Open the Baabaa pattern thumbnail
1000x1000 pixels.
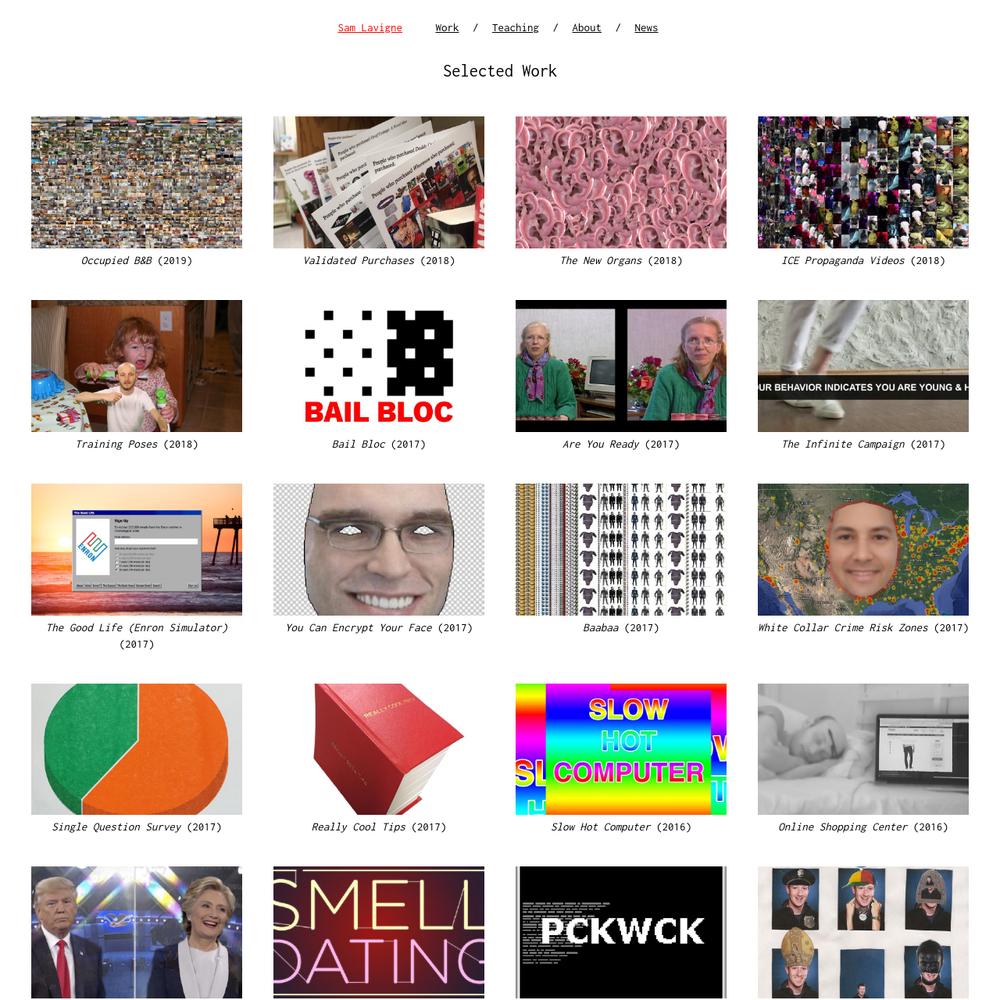621,550
